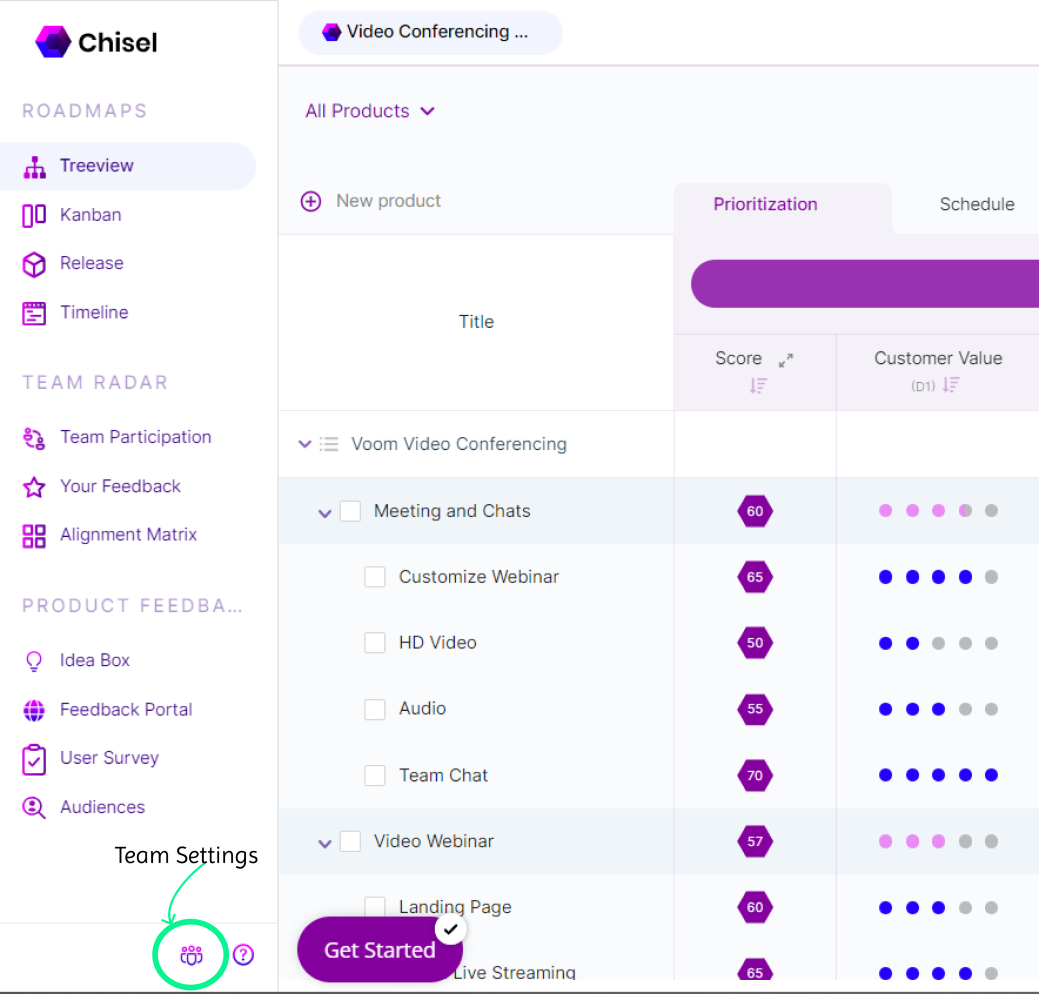Check the Meeting and Chats checkbox
This screenshot has height=994, width=1039.
tap(350, 510)
